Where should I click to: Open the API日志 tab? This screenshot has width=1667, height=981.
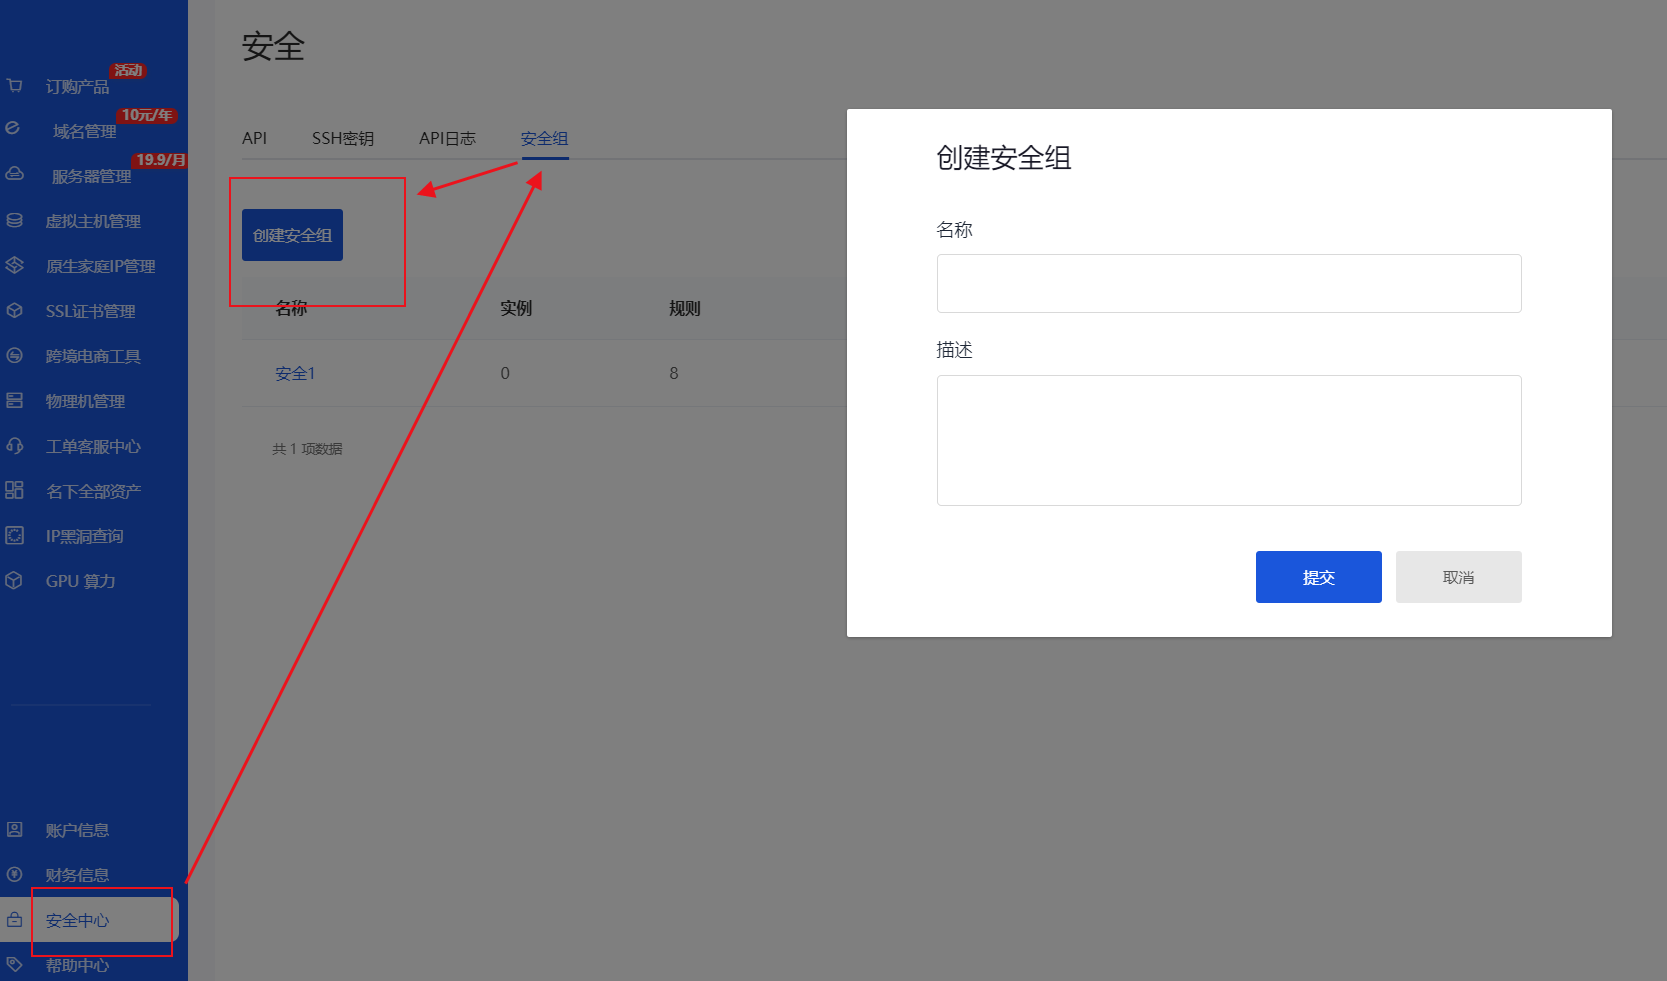[447, 138]
